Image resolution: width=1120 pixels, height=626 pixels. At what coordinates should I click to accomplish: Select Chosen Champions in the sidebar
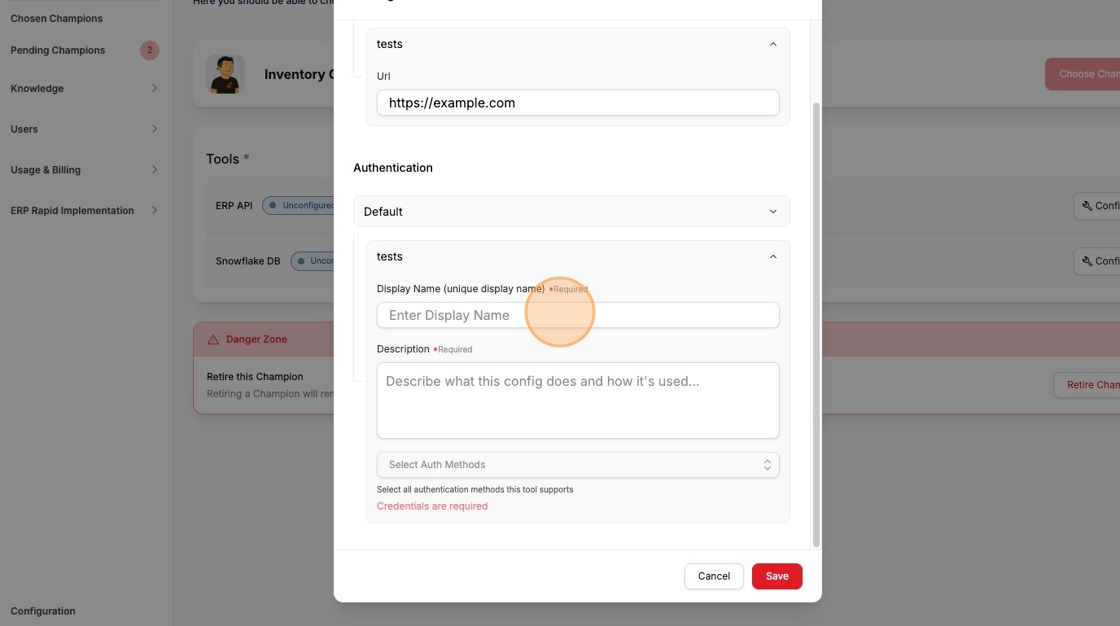pos(58,17)
